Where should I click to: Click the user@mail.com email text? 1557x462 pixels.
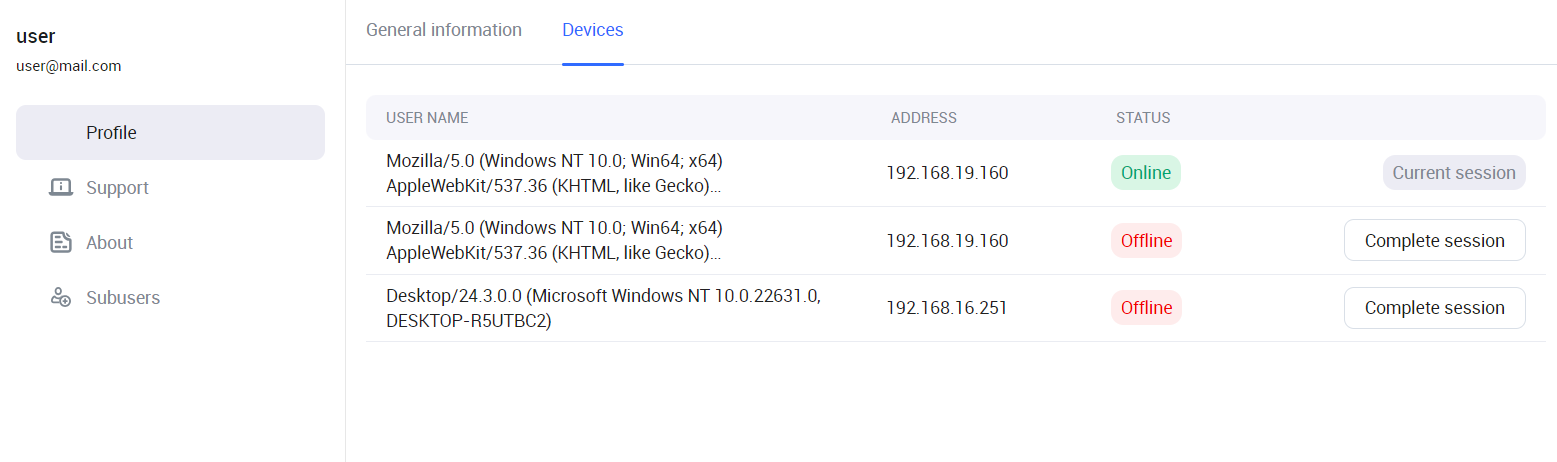coord(69,66)
